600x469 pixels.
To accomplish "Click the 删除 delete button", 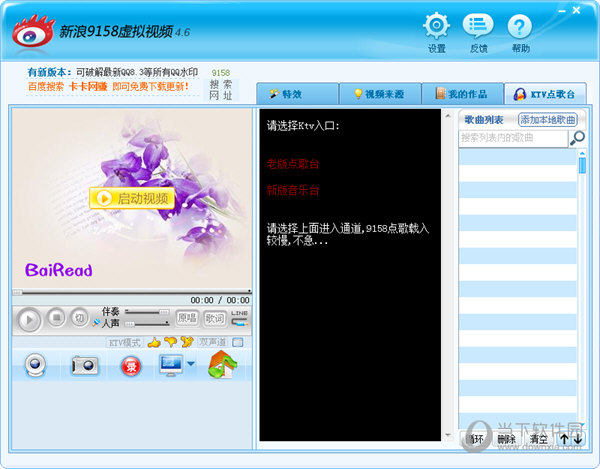I will [x=507, y=439].
